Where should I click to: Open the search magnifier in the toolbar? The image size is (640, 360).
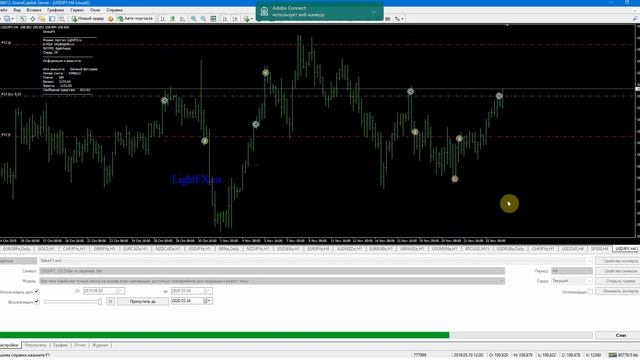click(635, 19)
